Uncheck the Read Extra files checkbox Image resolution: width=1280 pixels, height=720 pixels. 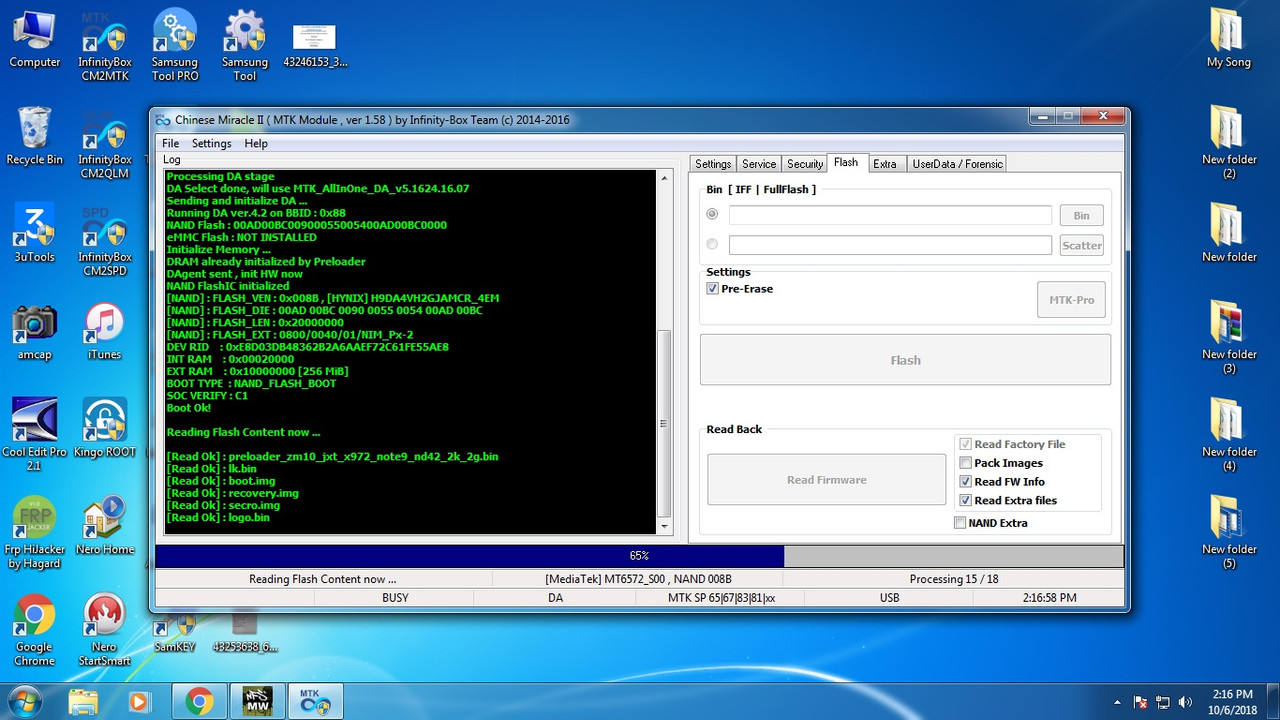pos(965,501)
